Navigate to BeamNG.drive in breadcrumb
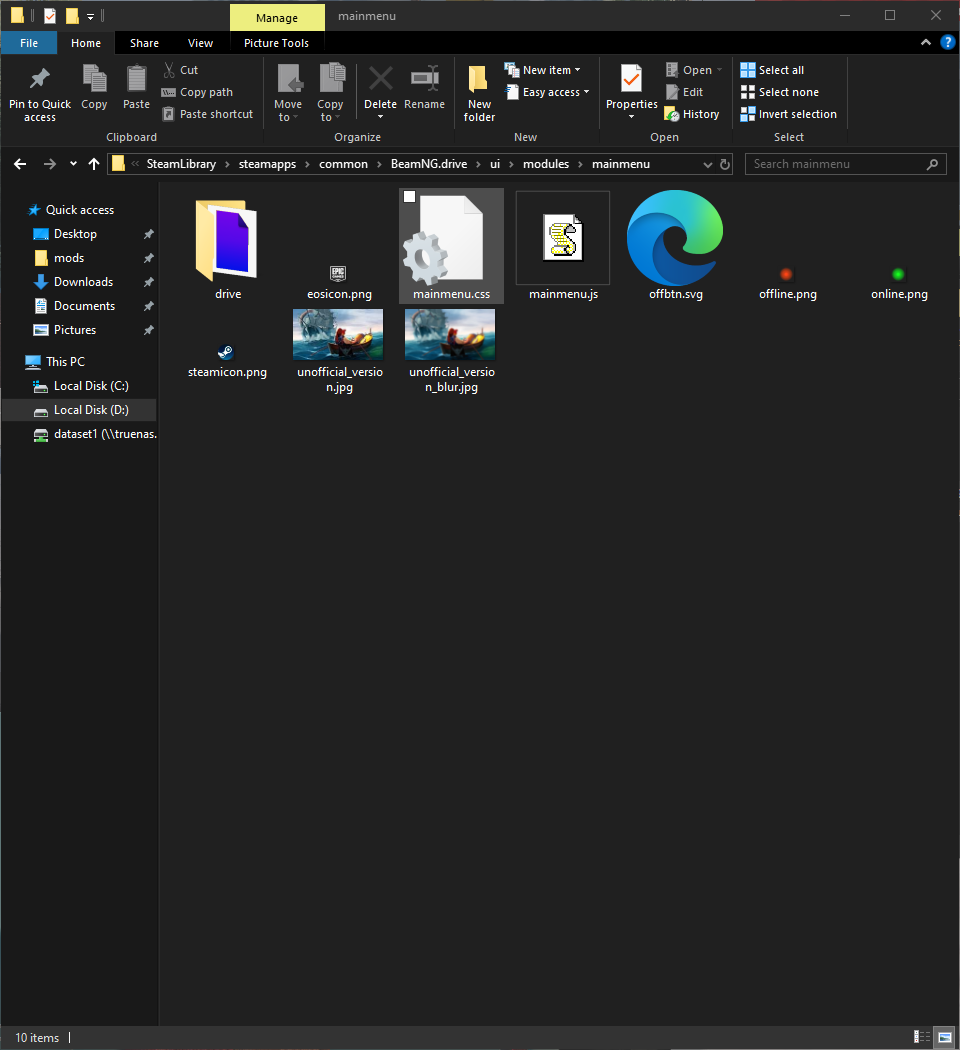This screenshot has width=960, height=1050. (x=429, y=164)
